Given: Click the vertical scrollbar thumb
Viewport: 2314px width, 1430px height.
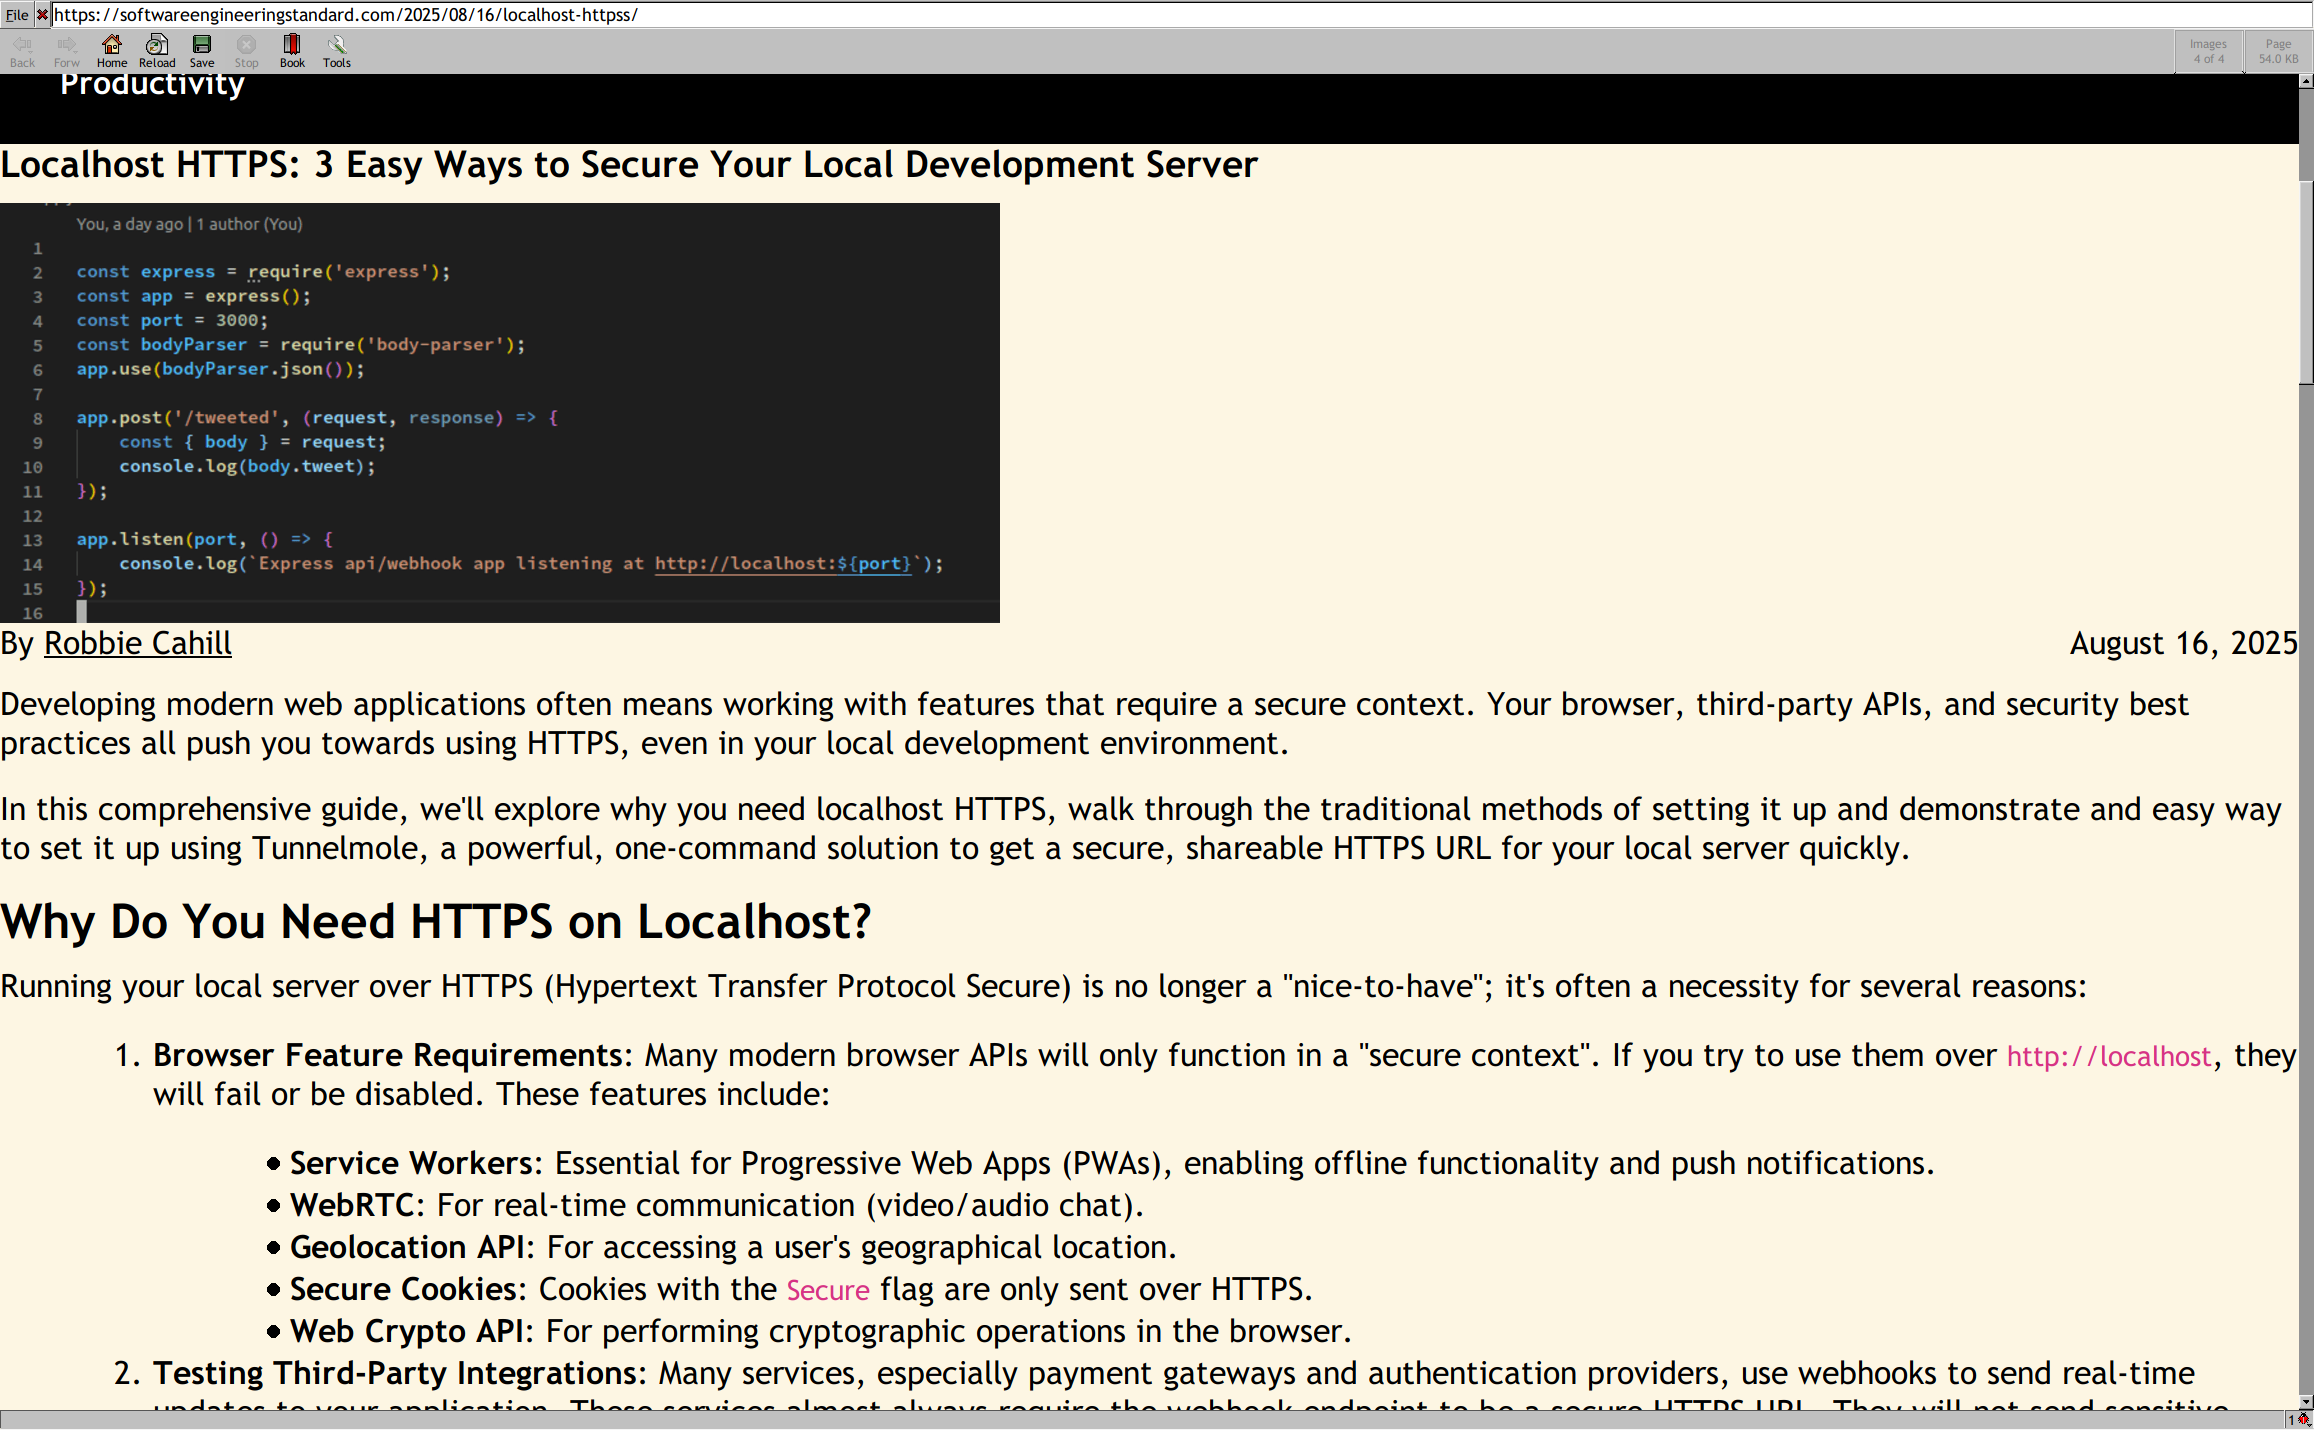Looking at the screenshot, I should 2305,280.
